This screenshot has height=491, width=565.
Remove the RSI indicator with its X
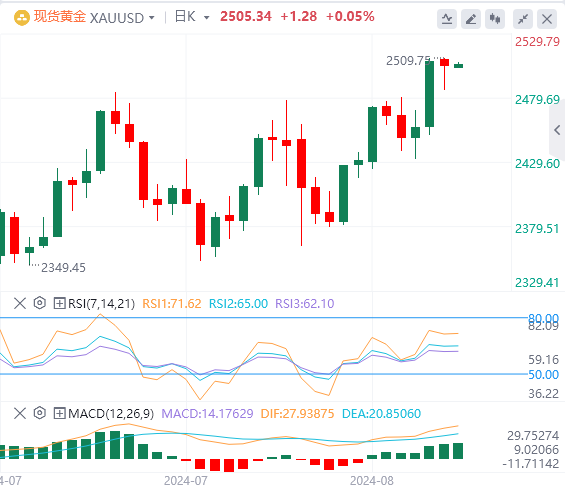coord(20,303)
